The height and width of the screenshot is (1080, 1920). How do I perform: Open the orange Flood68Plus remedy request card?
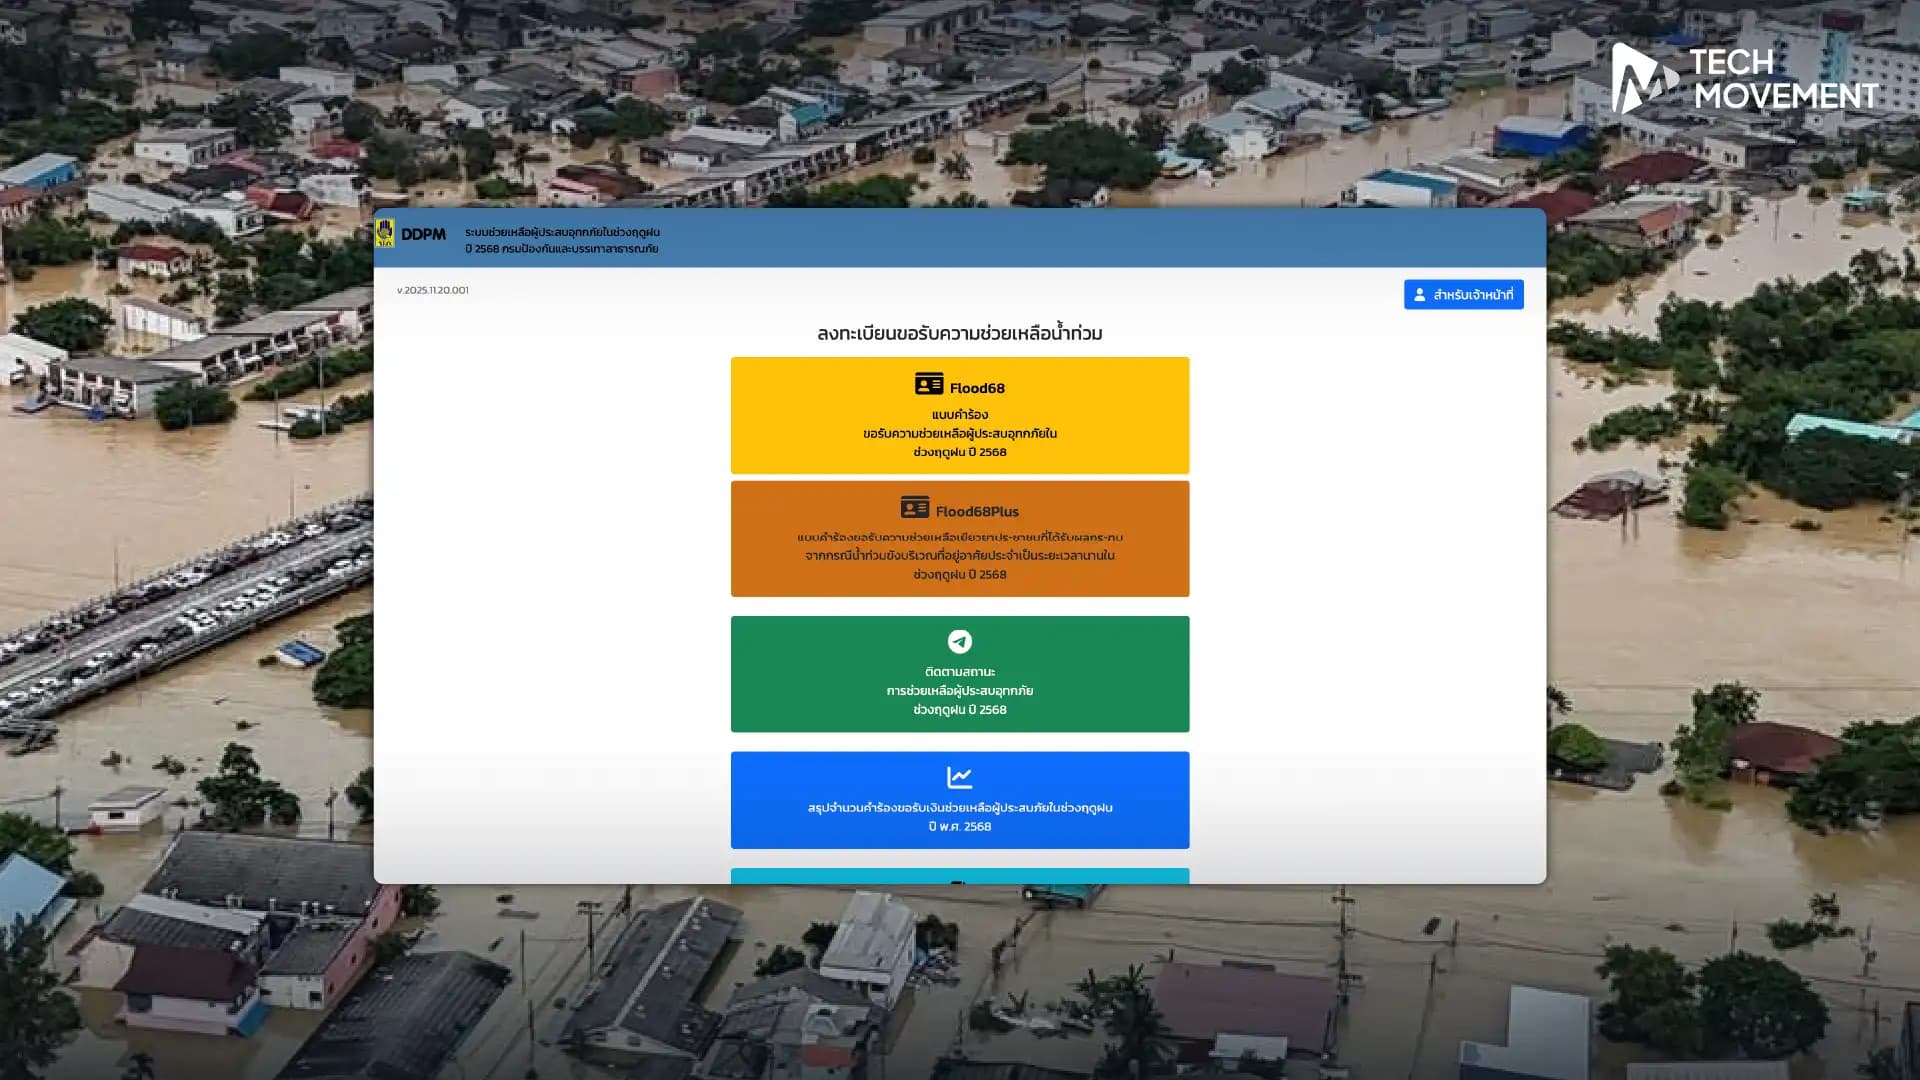[x=959, y=556]
